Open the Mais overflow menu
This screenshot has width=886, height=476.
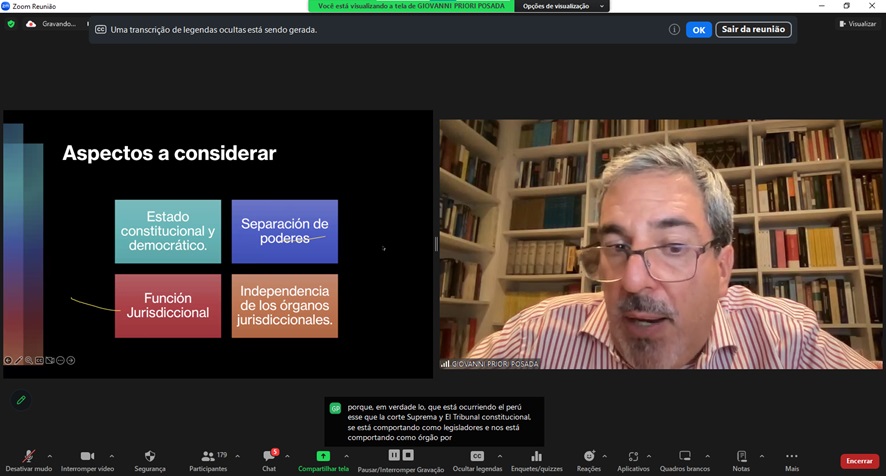click(791, 460)
